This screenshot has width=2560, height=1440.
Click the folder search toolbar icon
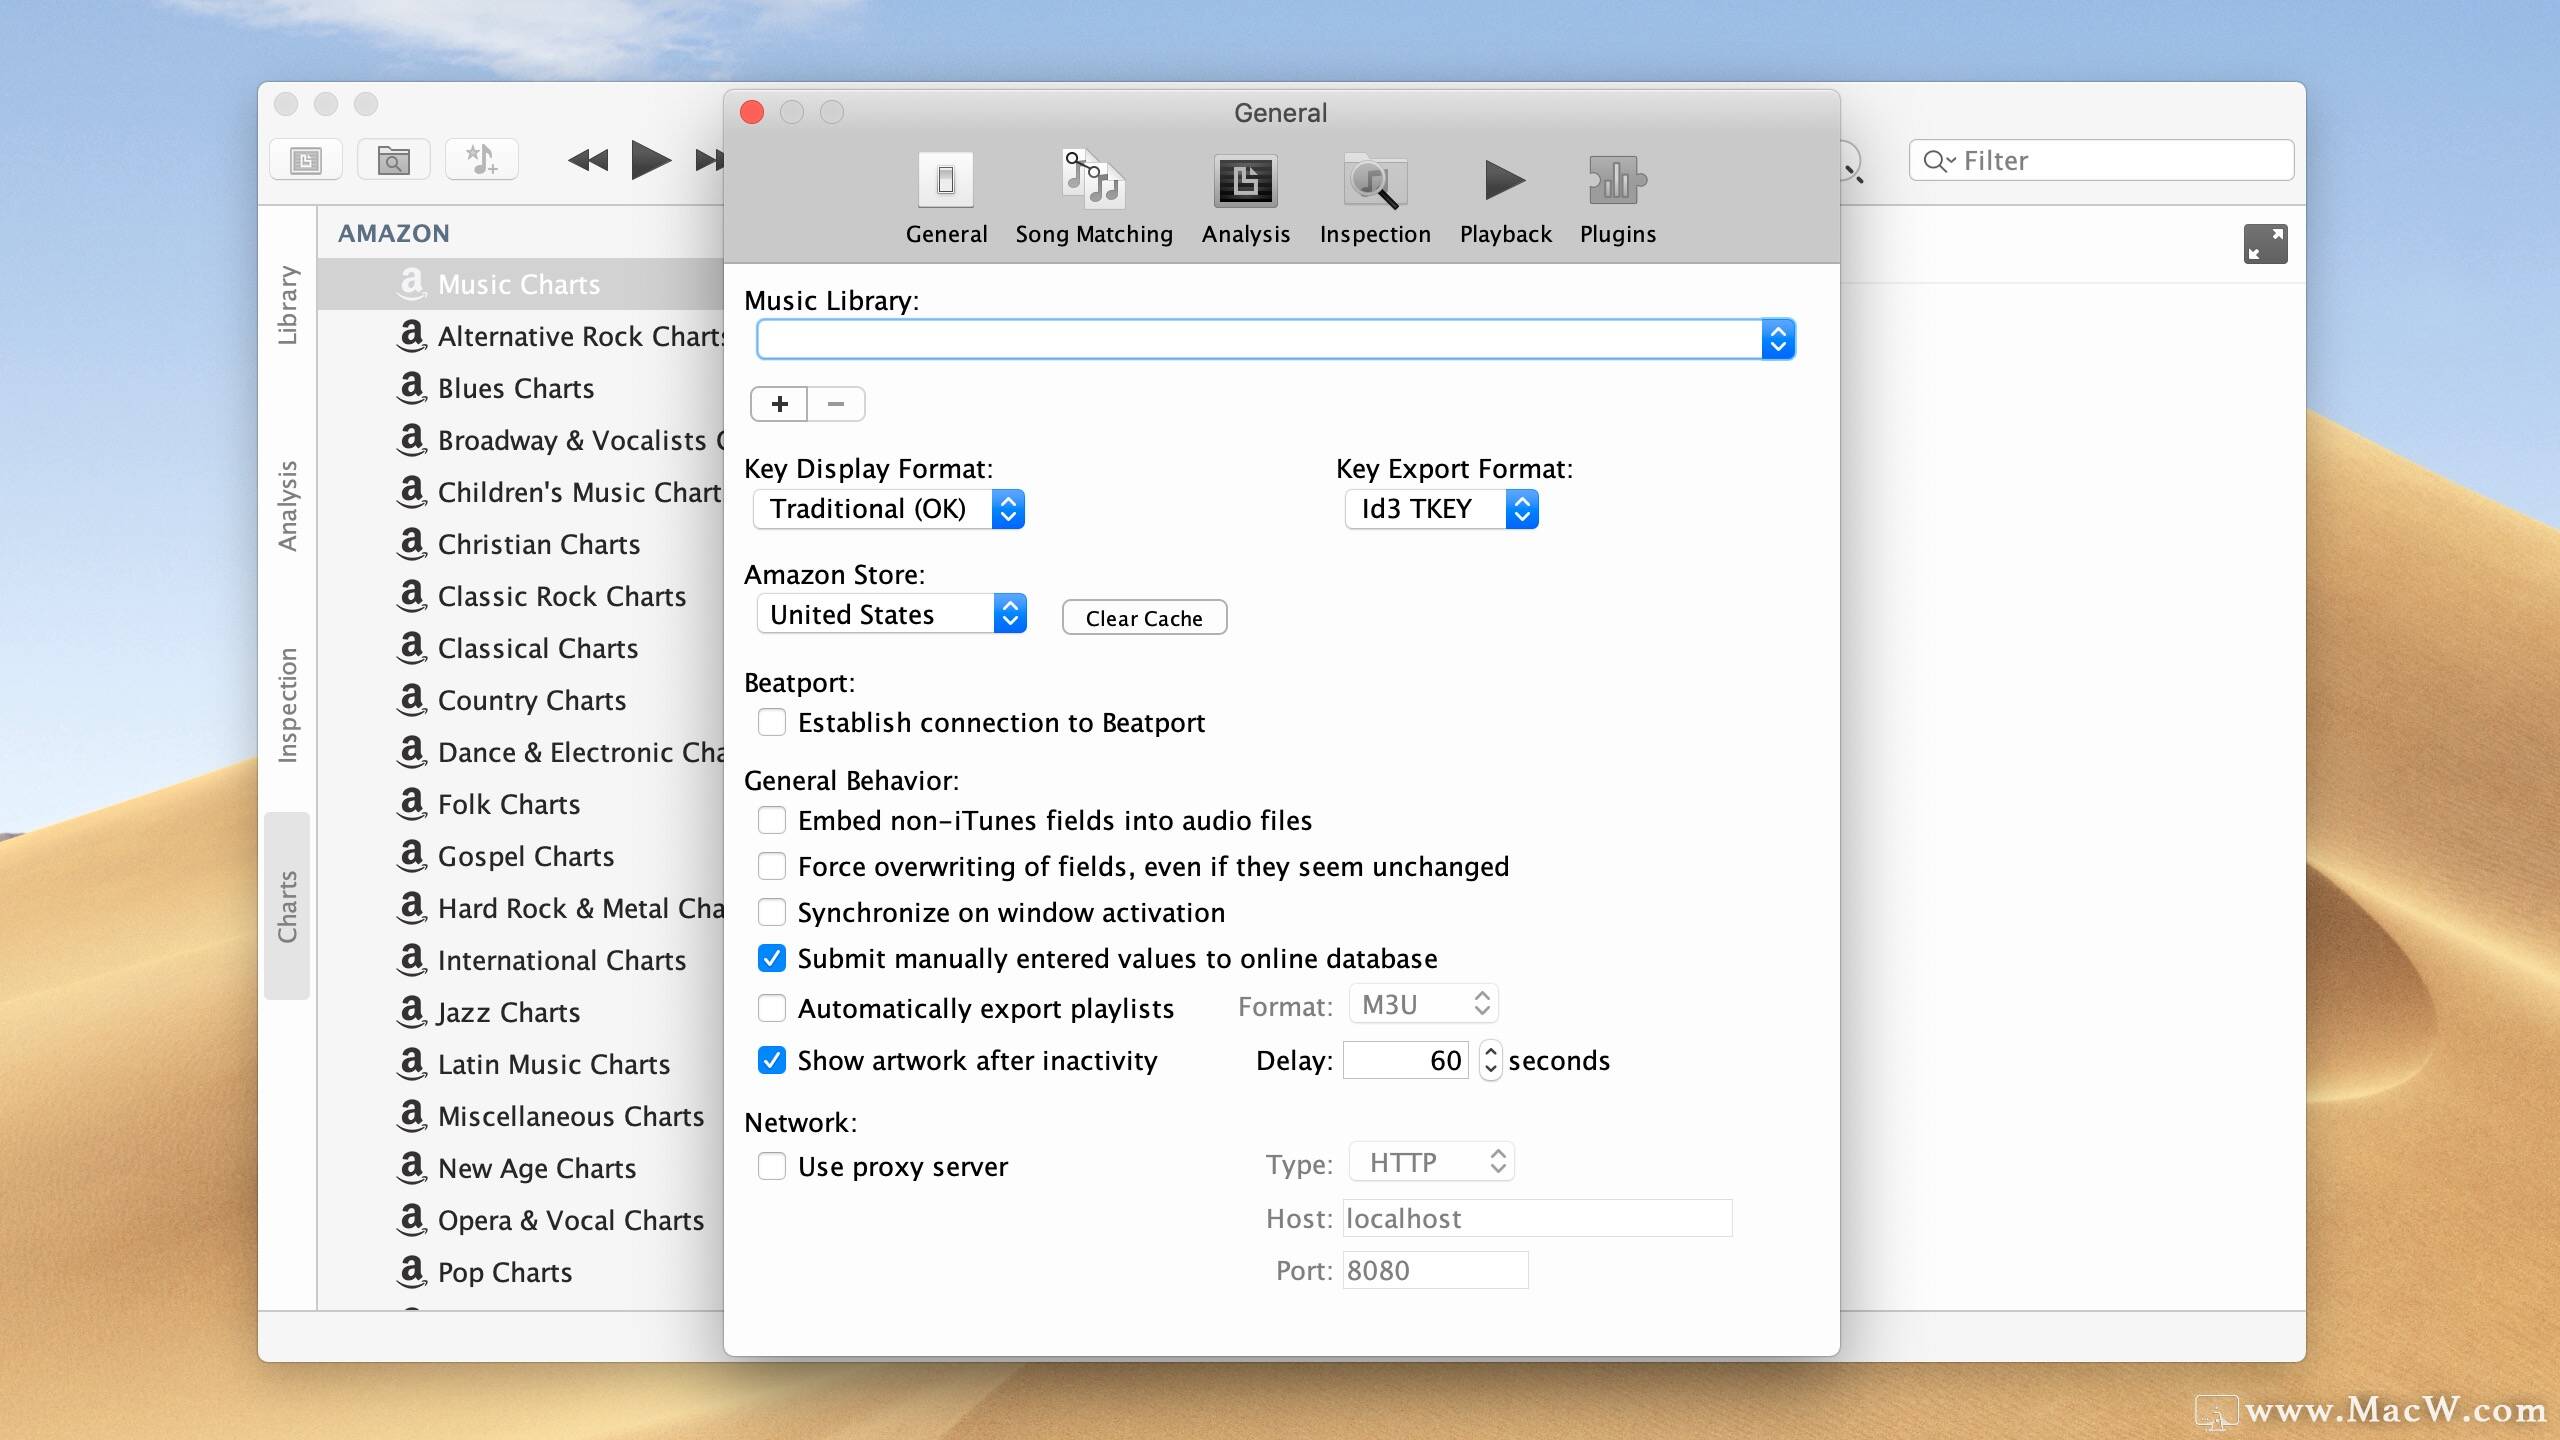pyautogui.click(x=394, y=160)
